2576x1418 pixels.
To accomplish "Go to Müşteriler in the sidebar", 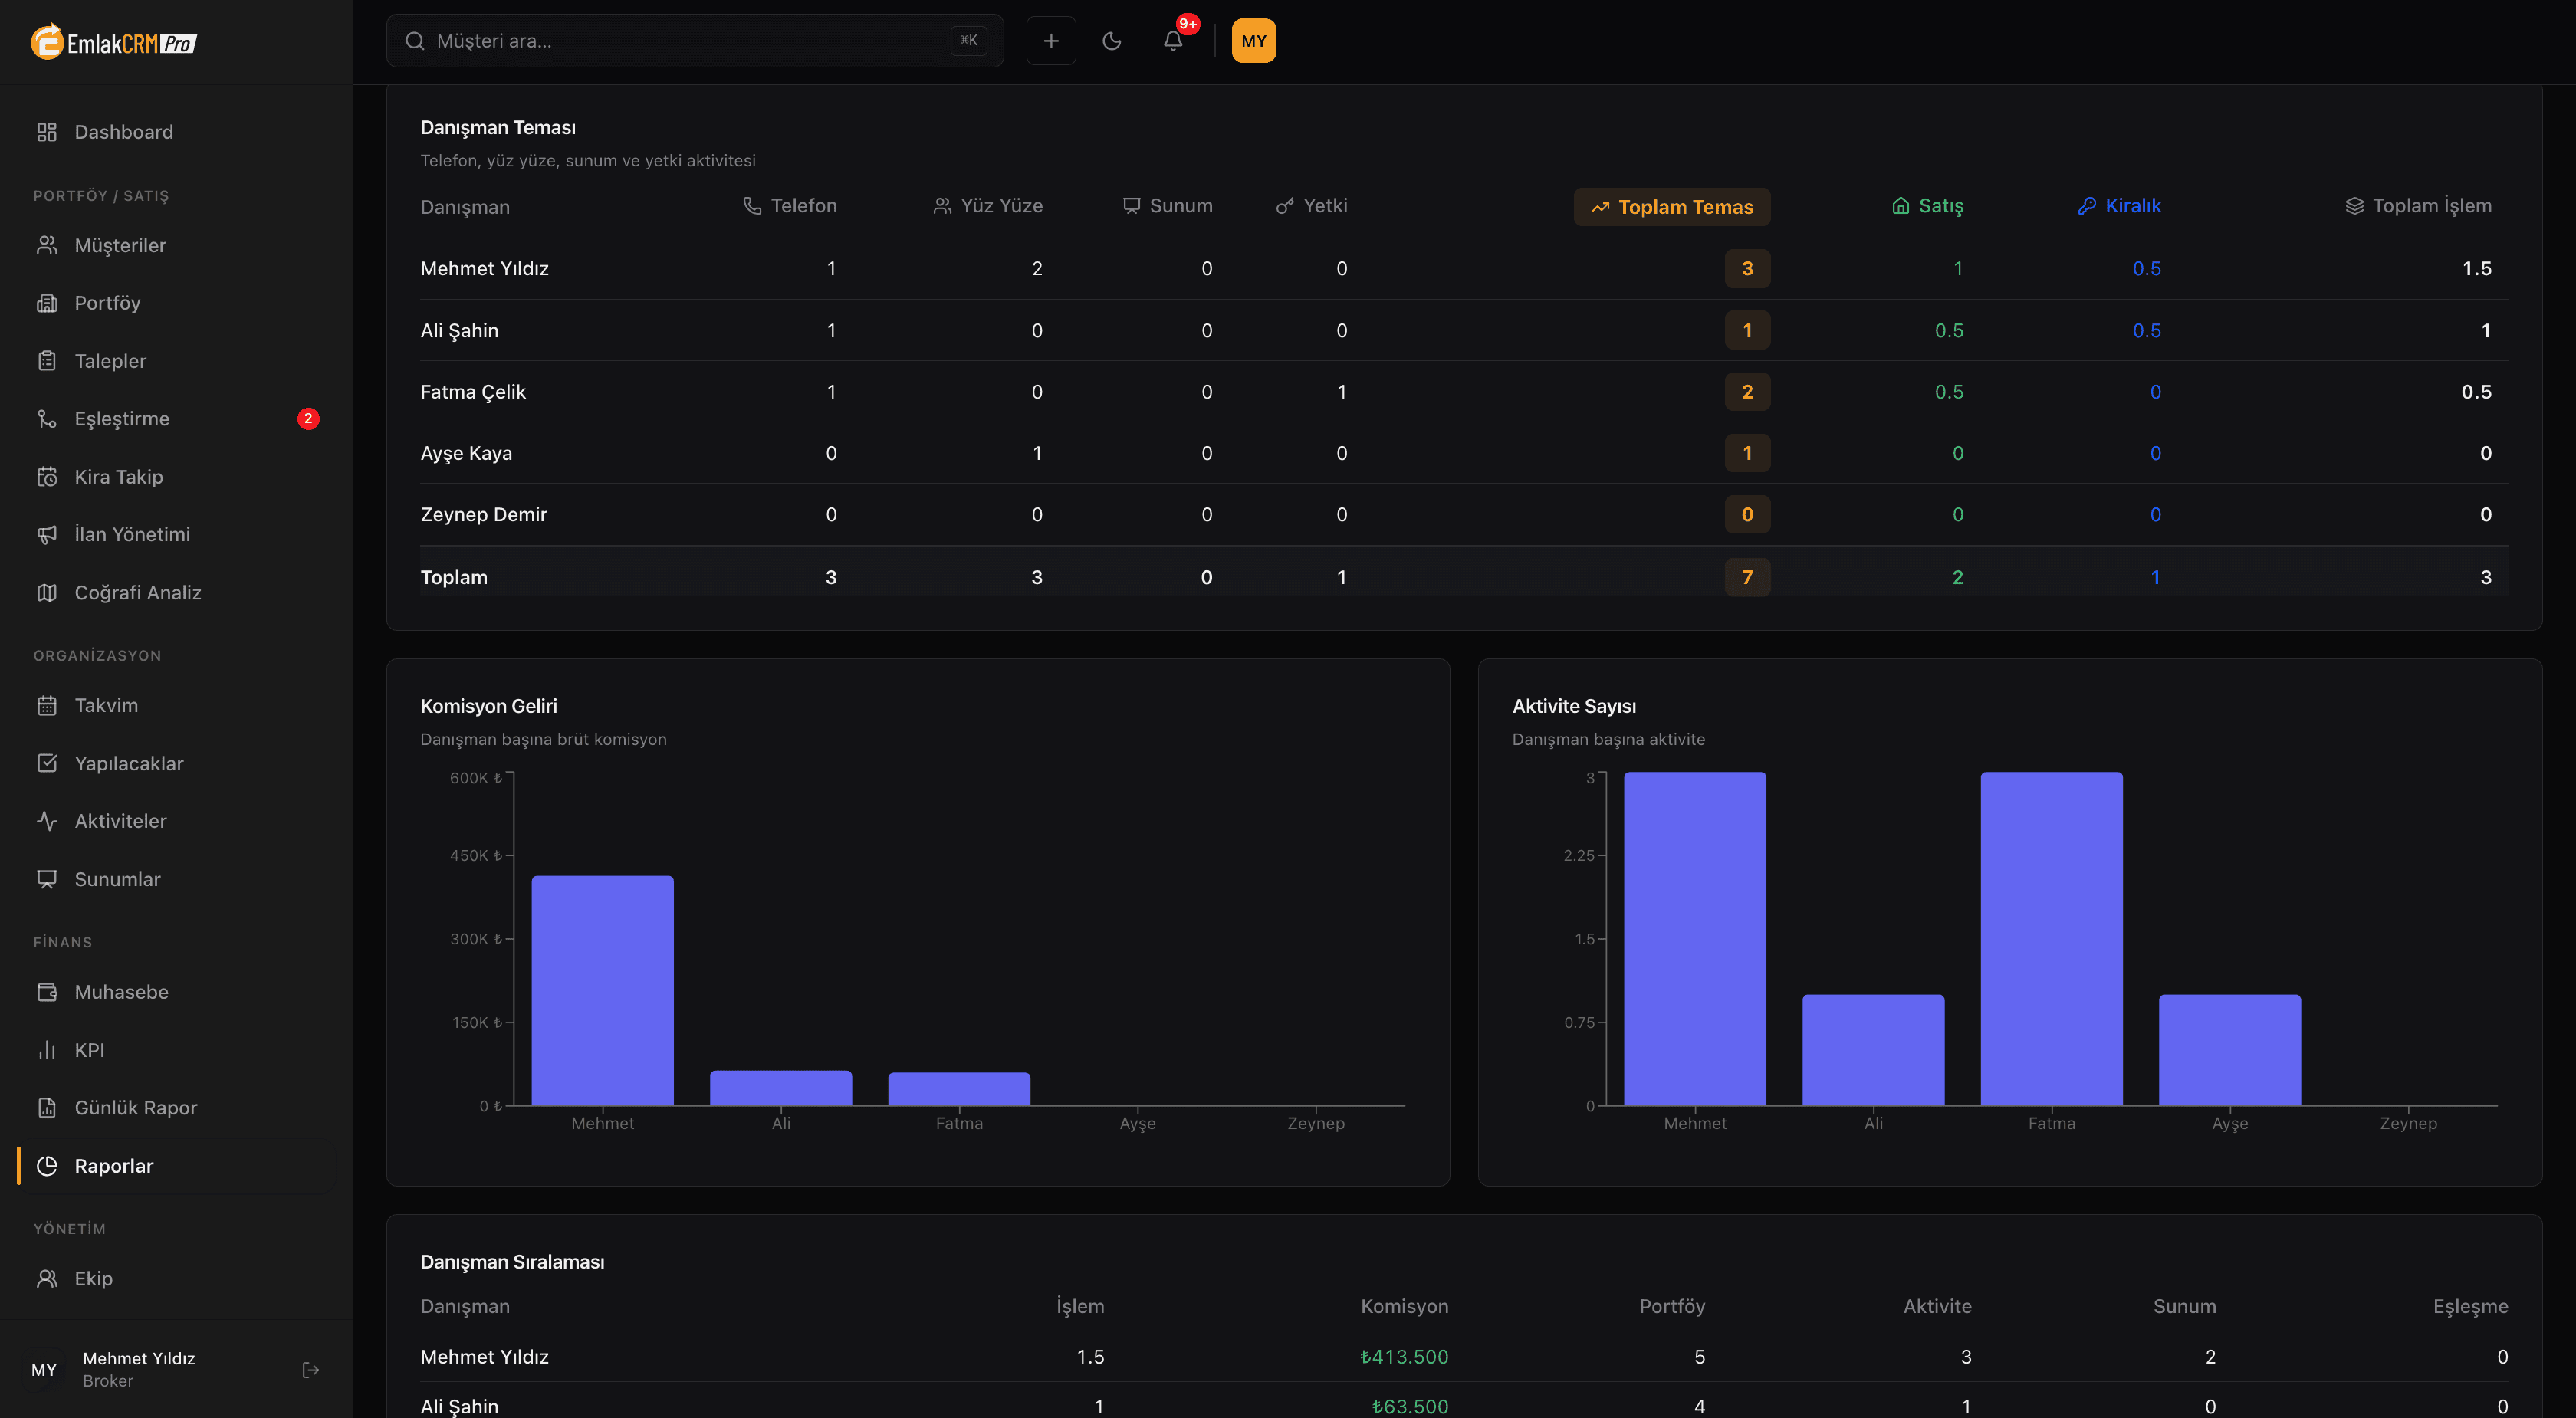I will 176,245.
